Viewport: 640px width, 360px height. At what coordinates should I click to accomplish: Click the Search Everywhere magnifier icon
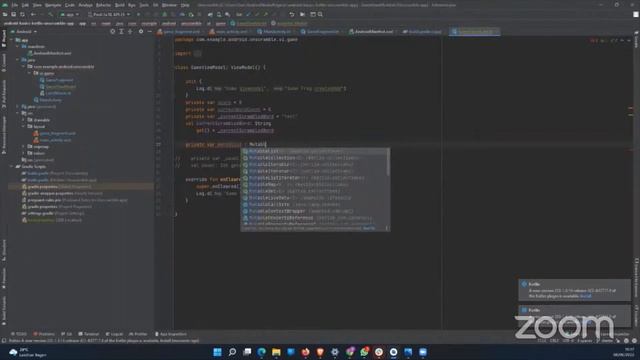[x=320, y=14]
